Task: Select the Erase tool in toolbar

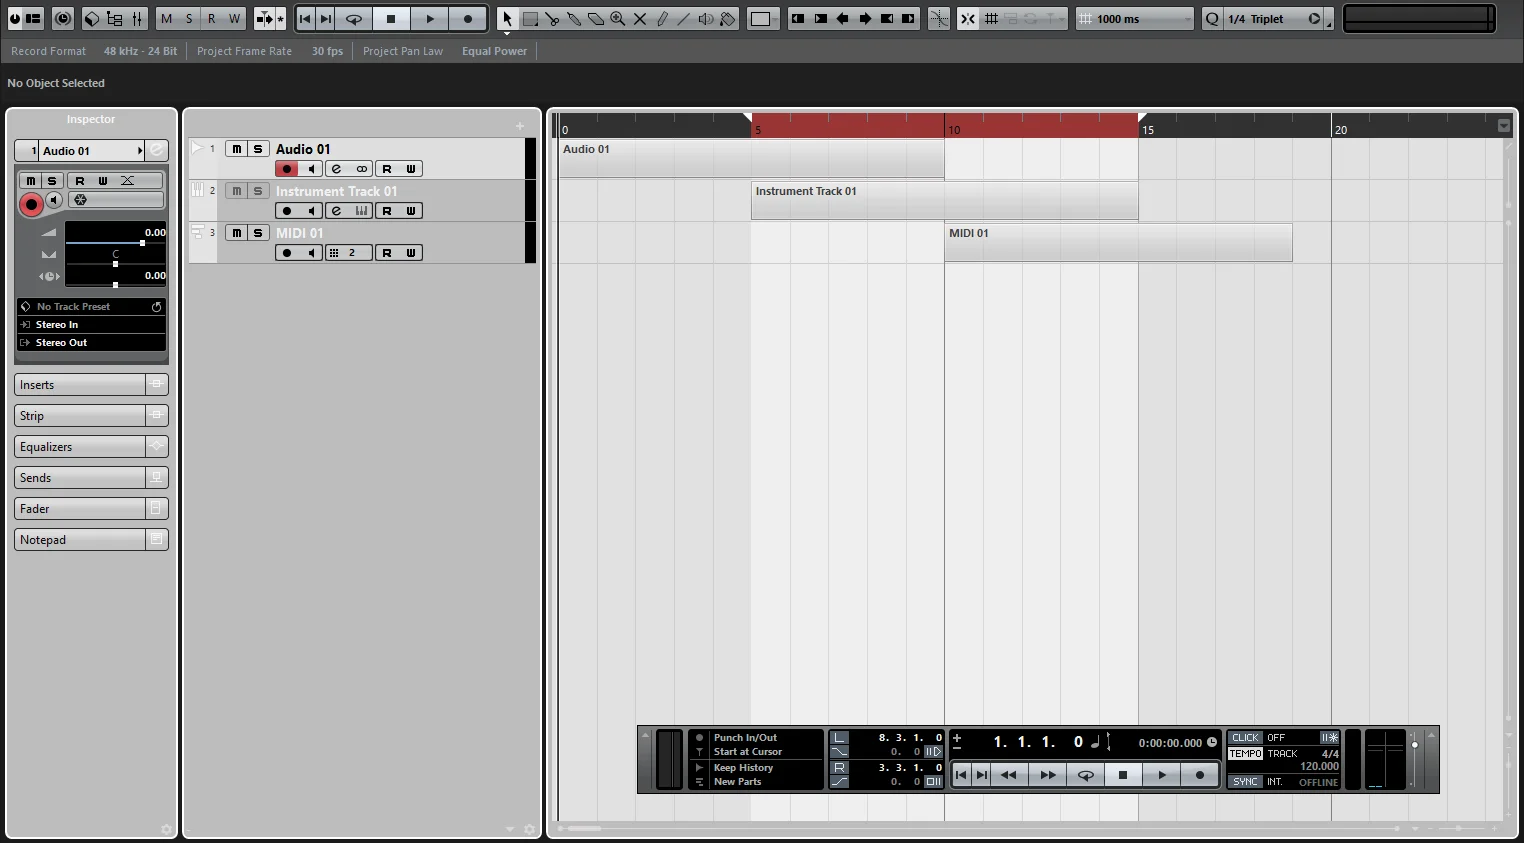Action: click(x=596, y=19)
